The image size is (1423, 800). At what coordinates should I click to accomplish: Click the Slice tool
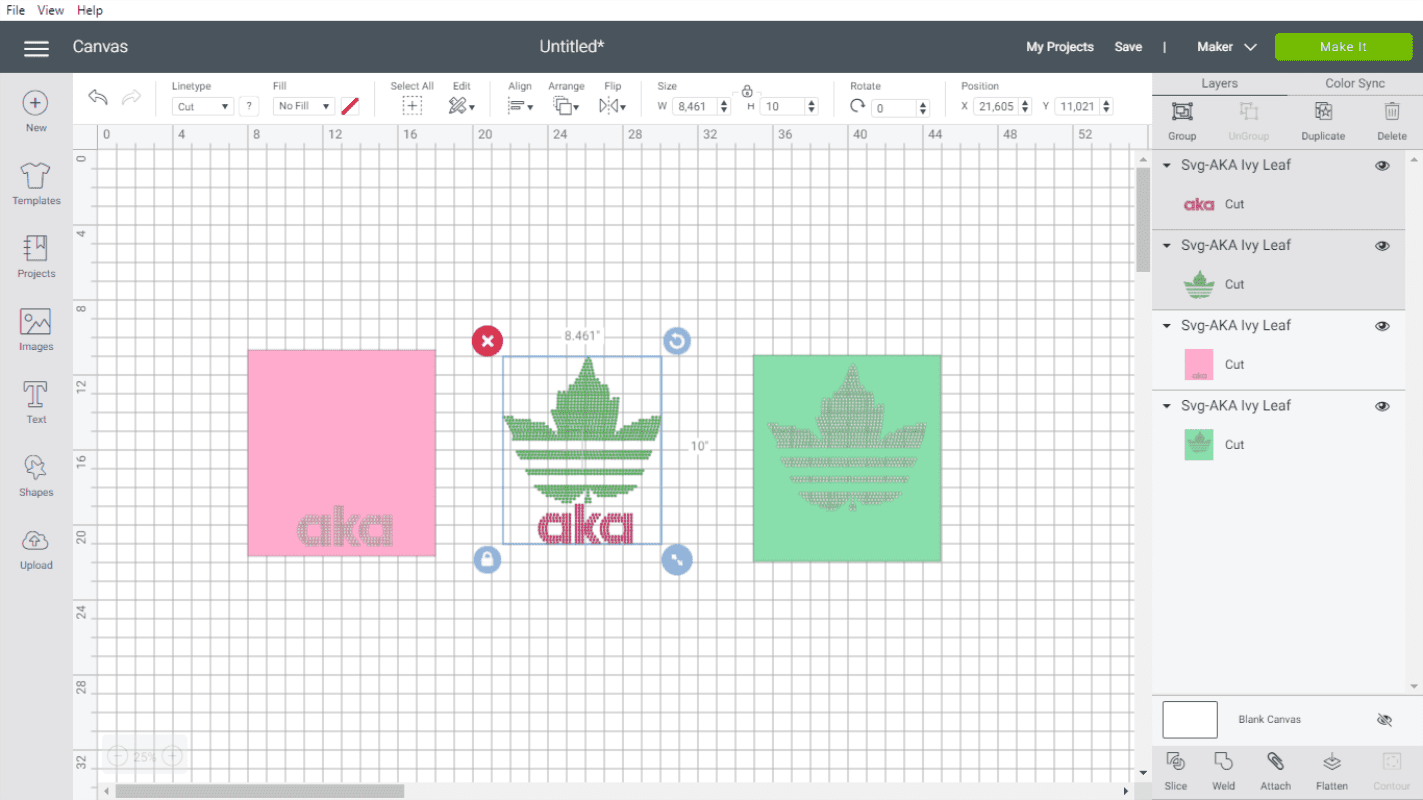(x=1176, y=771)
